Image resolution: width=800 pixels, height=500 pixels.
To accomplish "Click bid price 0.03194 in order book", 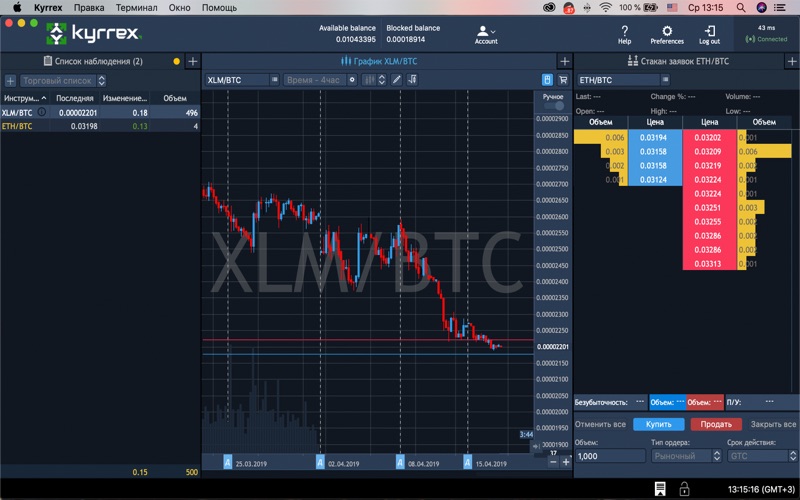I will click(655, 137).
